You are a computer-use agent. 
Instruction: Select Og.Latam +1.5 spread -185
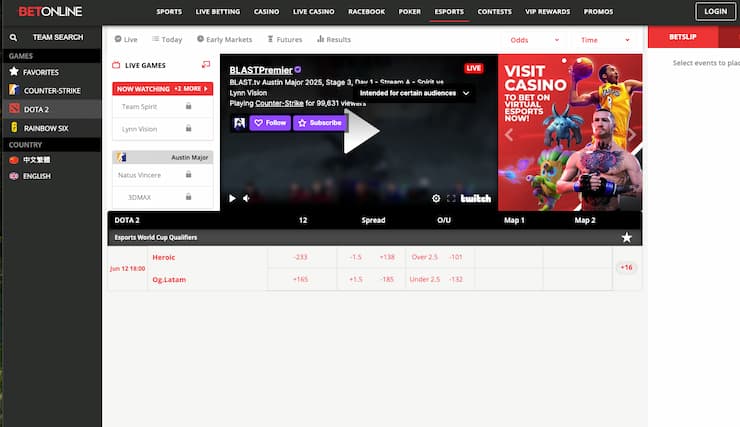(x=371, y=279)
